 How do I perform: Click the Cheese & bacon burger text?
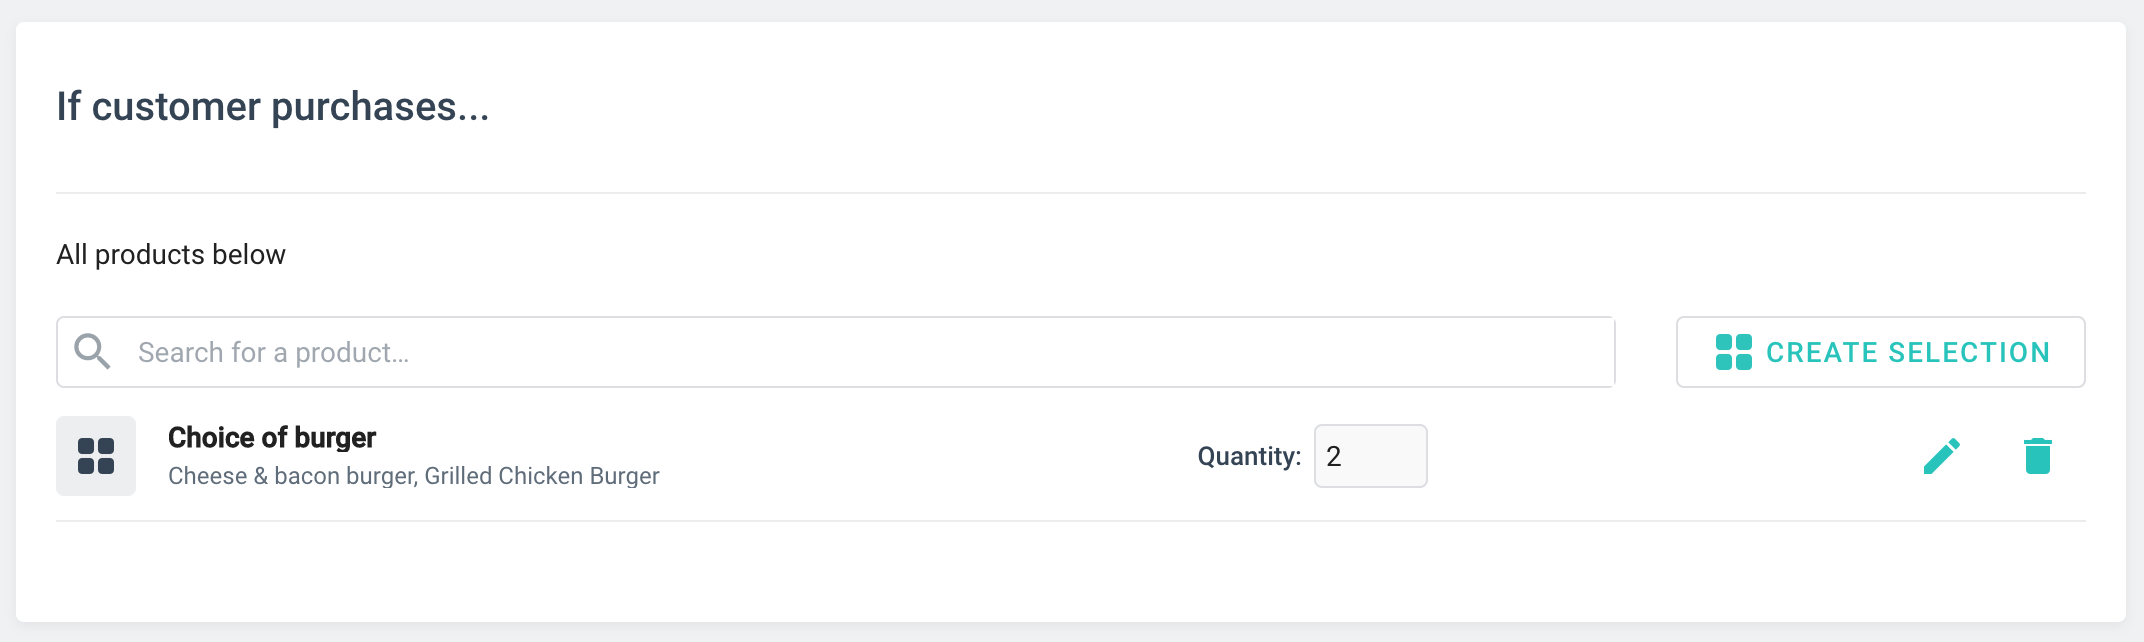[x=291, y=476]
